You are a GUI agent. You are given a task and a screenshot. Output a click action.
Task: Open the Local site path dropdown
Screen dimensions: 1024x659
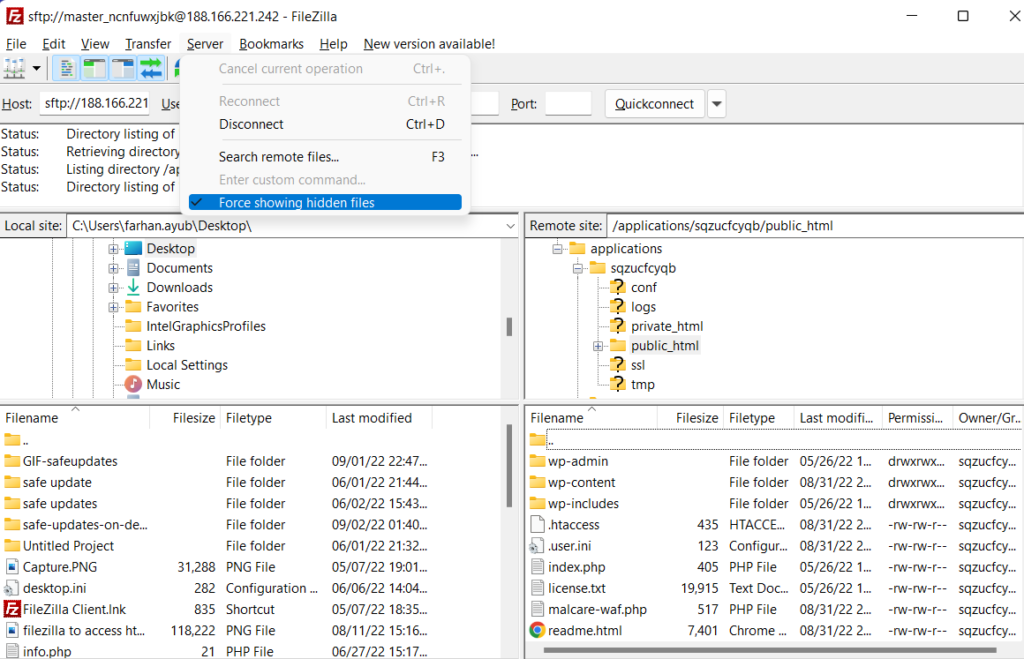[x=509, y=226]
